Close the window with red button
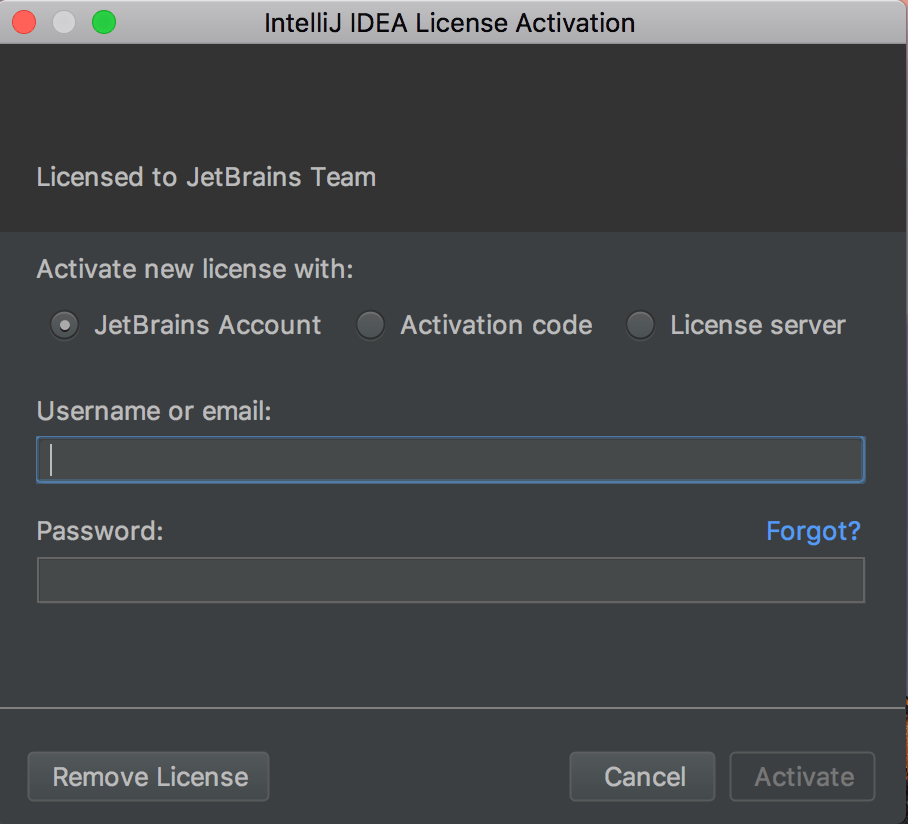The width and height of the screenshot is (908, 824). (x=24, y=21)
